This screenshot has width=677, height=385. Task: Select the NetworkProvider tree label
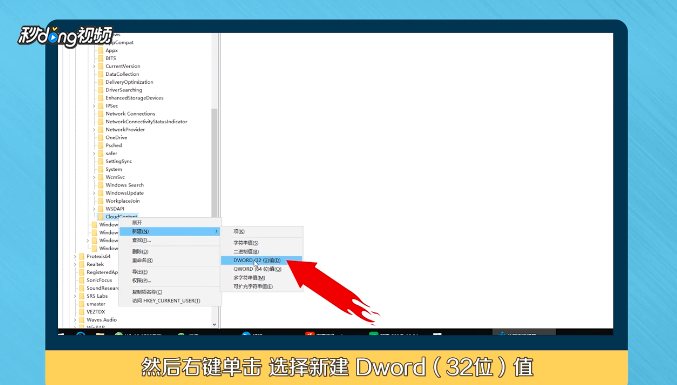point(125,129)
